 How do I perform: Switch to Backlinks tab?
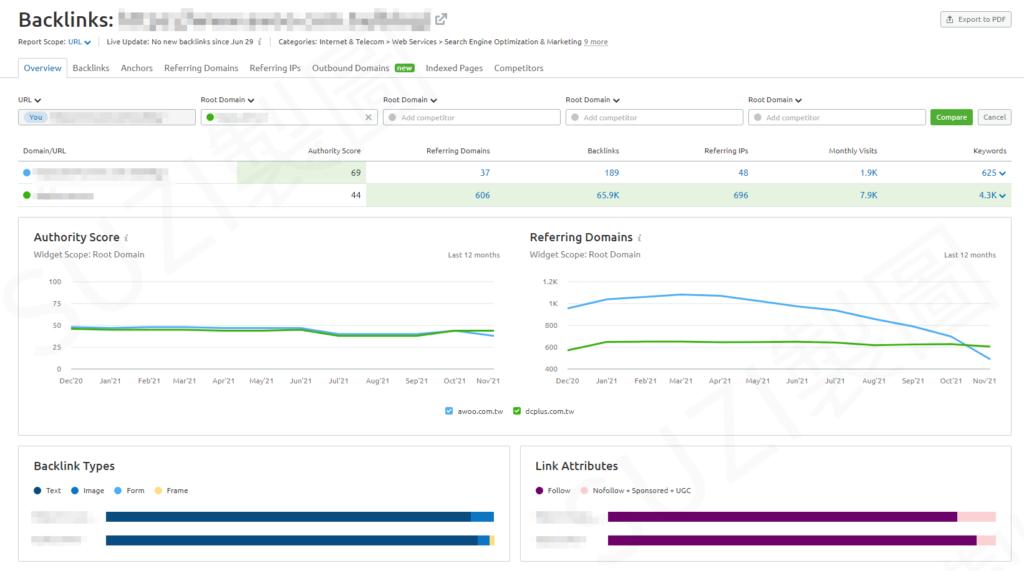[91, 68]
